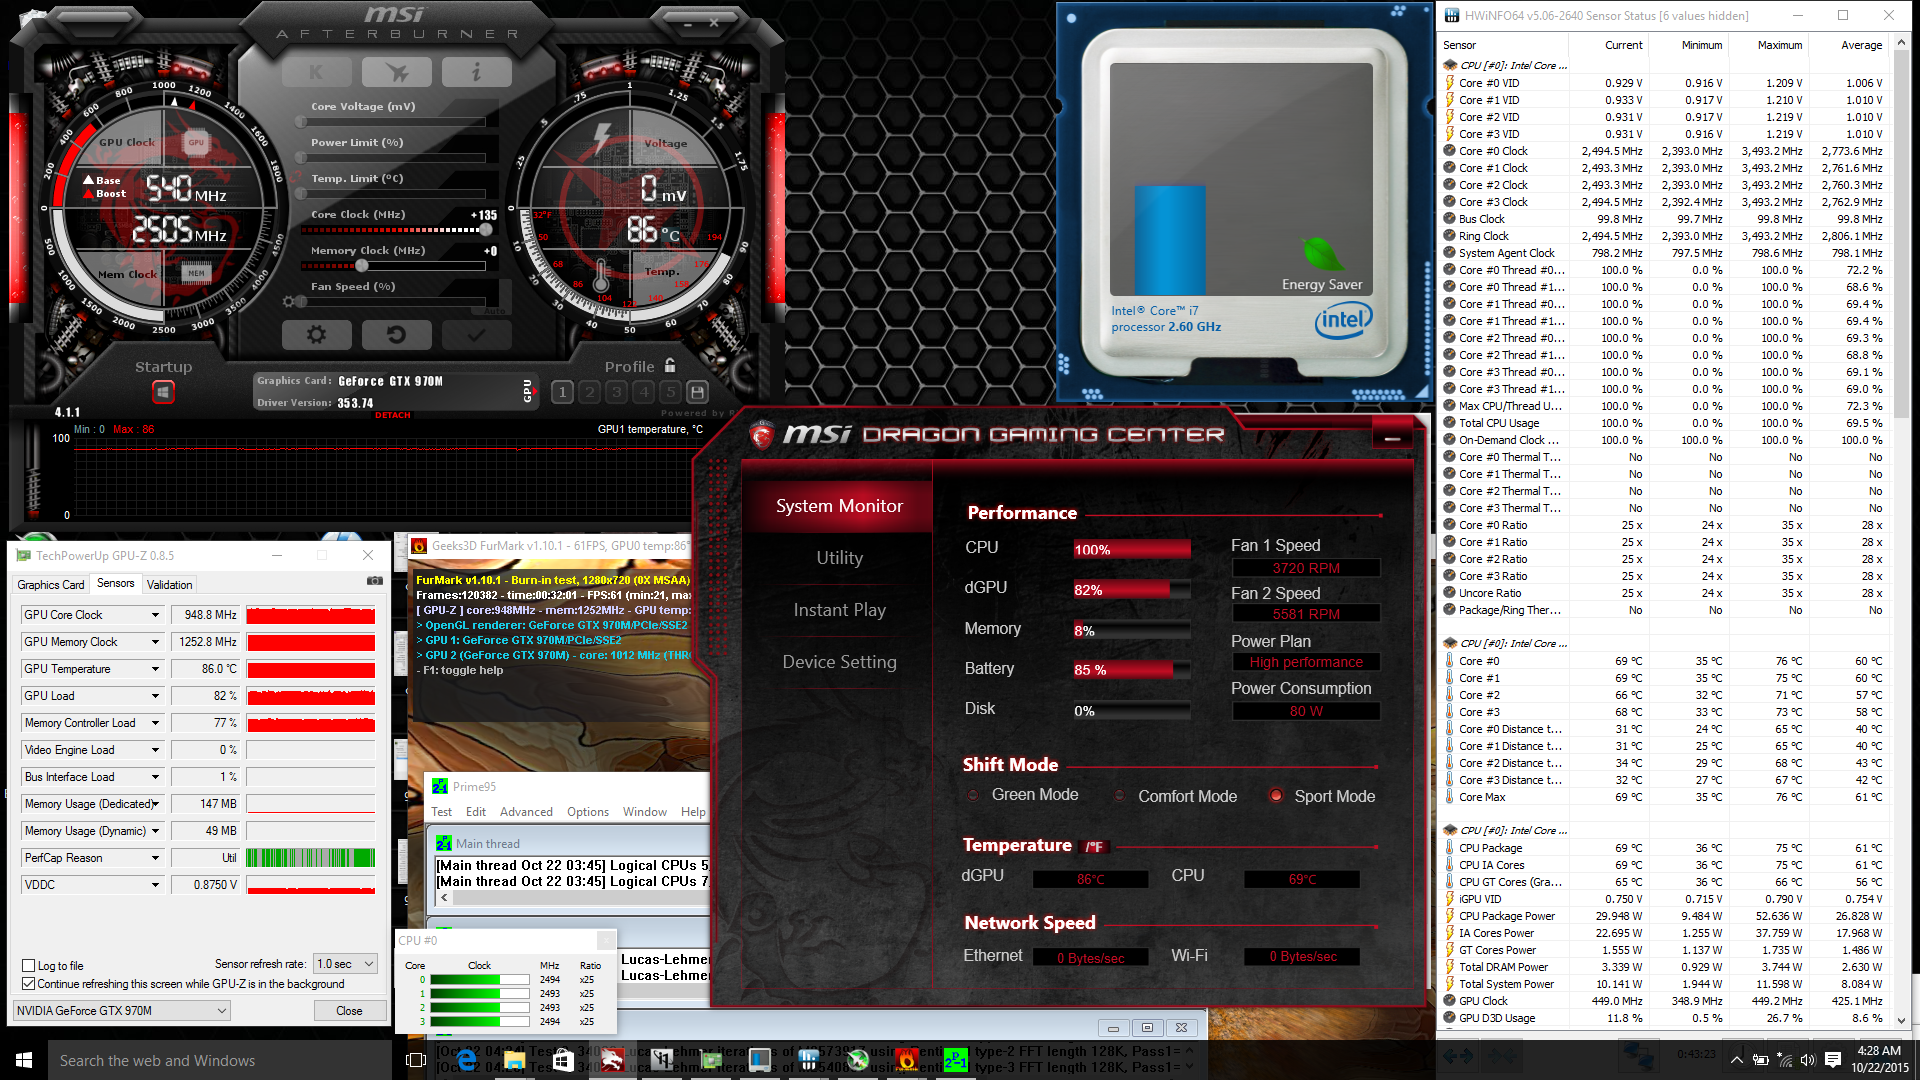Open Kombustor via the K button in Afterburner

[316, 72]
